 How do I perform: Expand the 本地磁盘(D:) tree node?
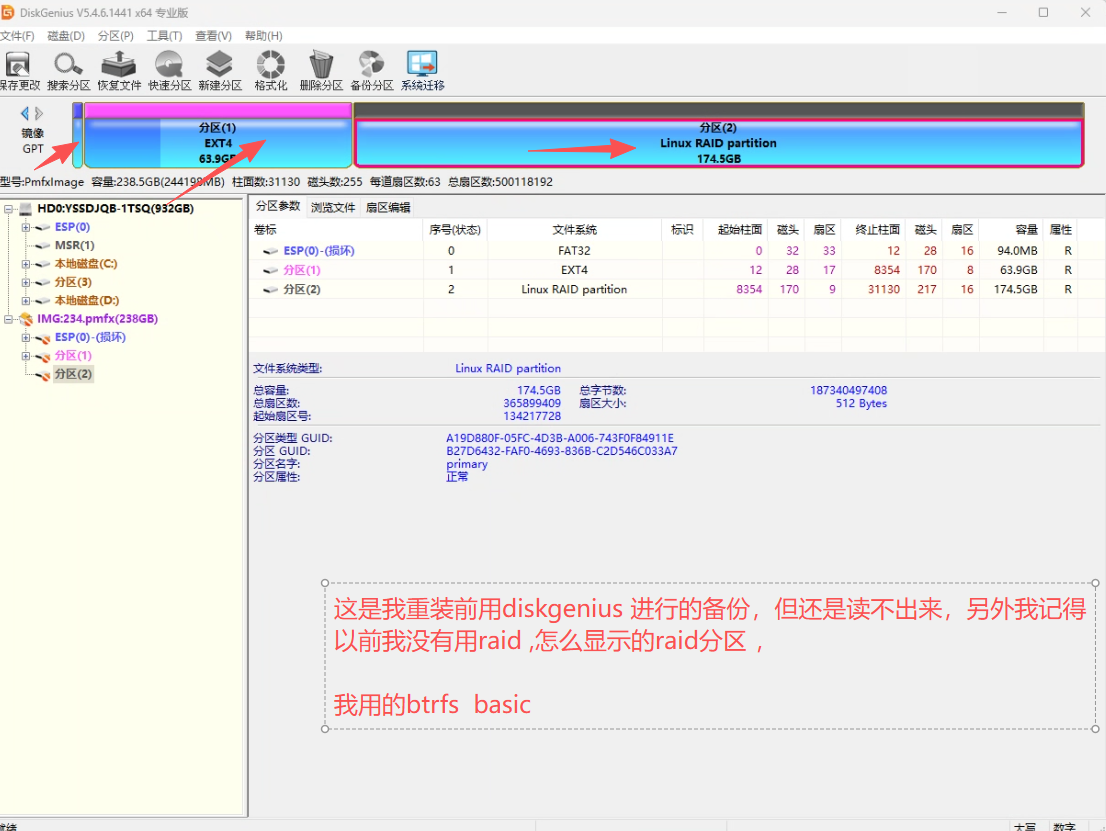pos(25,301)
